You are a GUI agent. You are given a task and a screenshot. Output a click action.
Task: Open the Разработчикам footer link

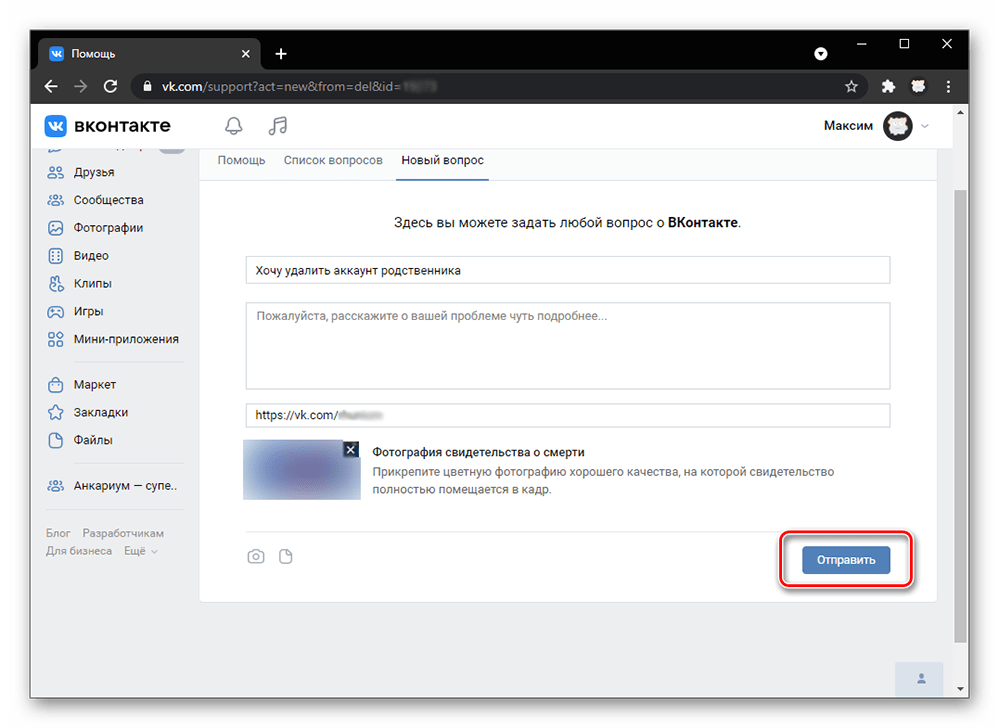click(123, 533)
